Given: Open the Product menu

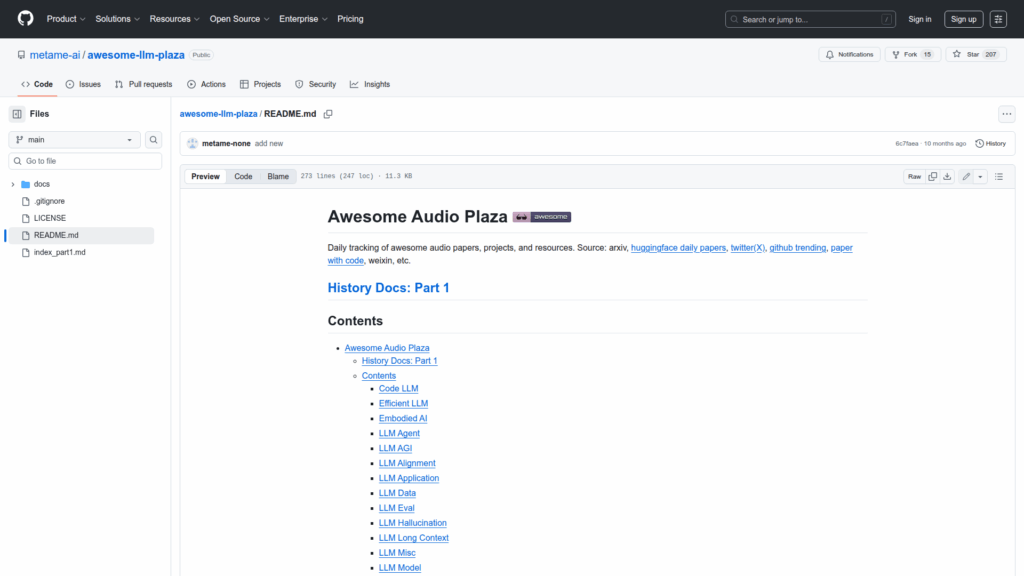Looking at the screenshot, I should pyautogui.click(x=66, y=19).
